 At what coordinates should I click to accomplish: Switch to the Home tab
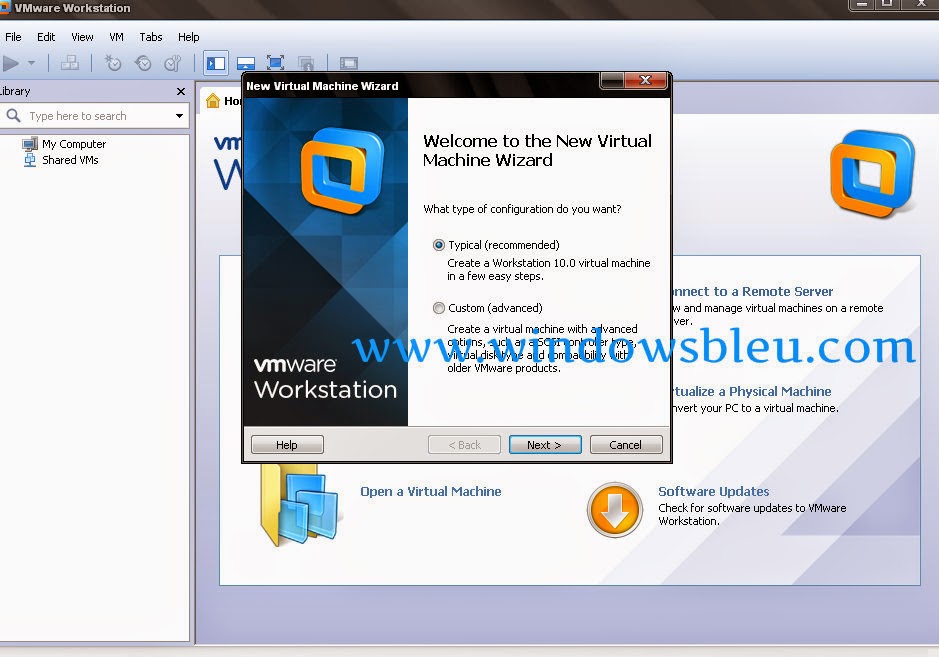pos(223,101)
